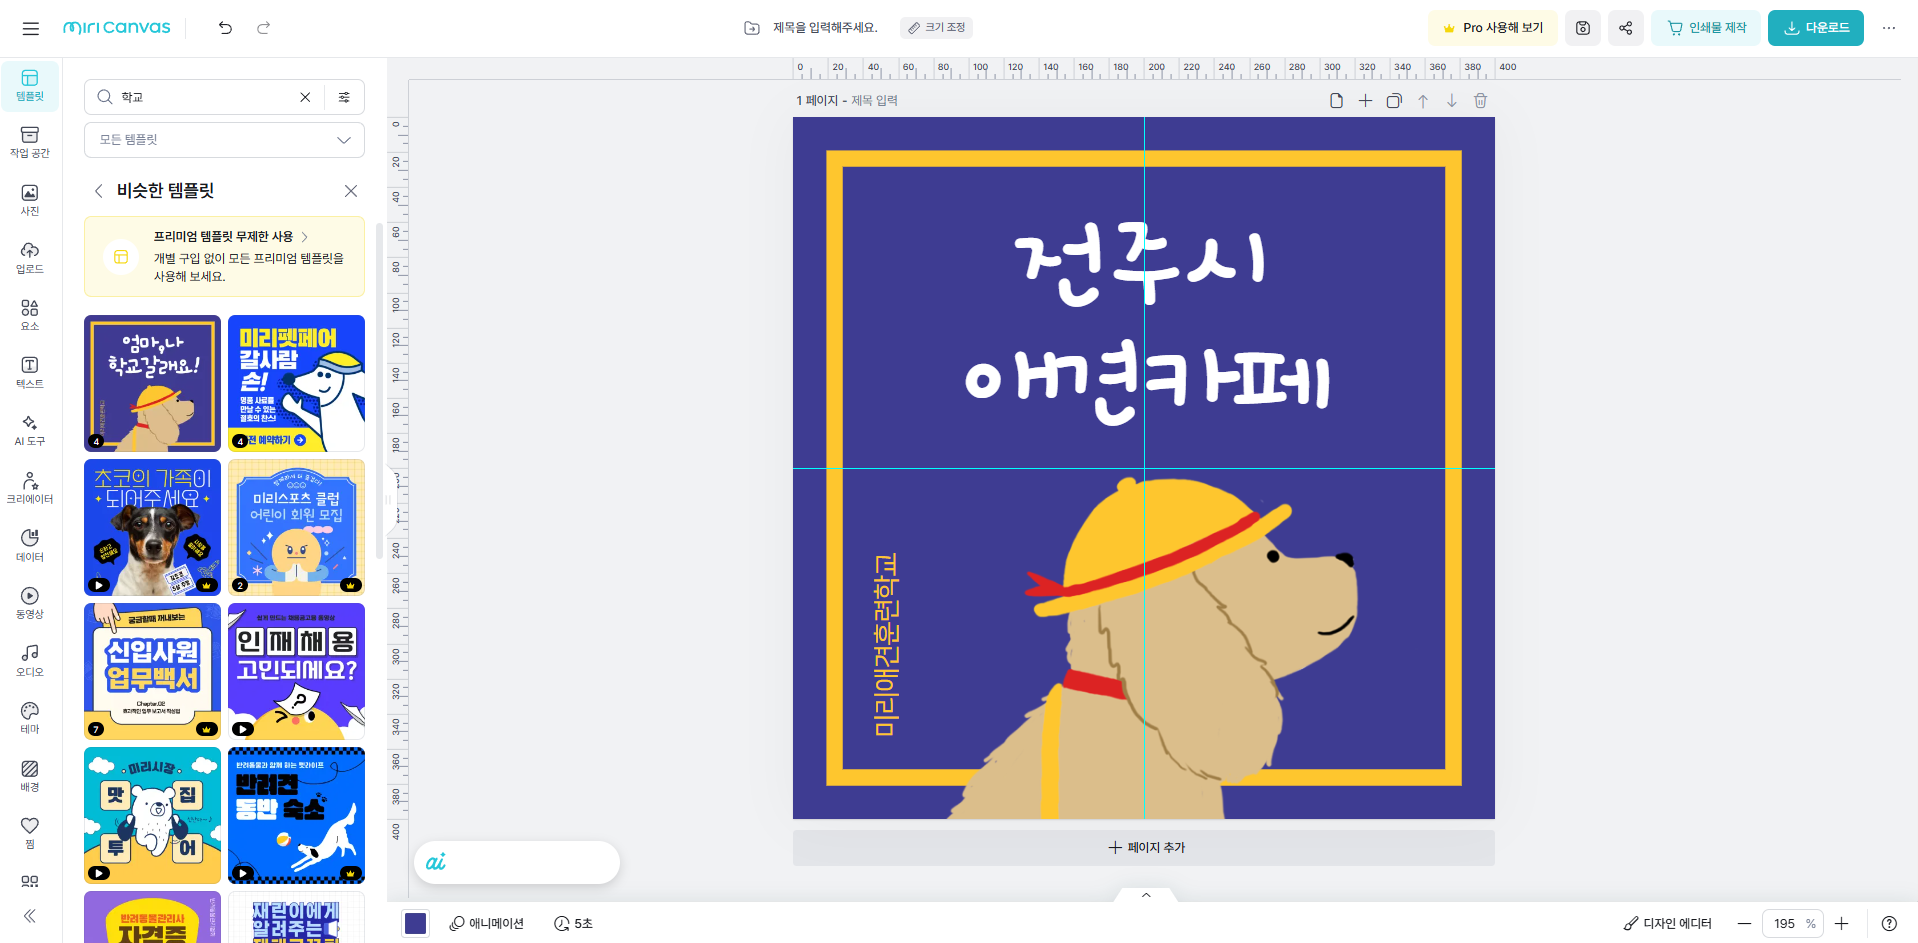The height and width of the screenshot is (943, 1918).
Task: Select the 신입사원 업무백서 template
Action: tap(152, 671)
